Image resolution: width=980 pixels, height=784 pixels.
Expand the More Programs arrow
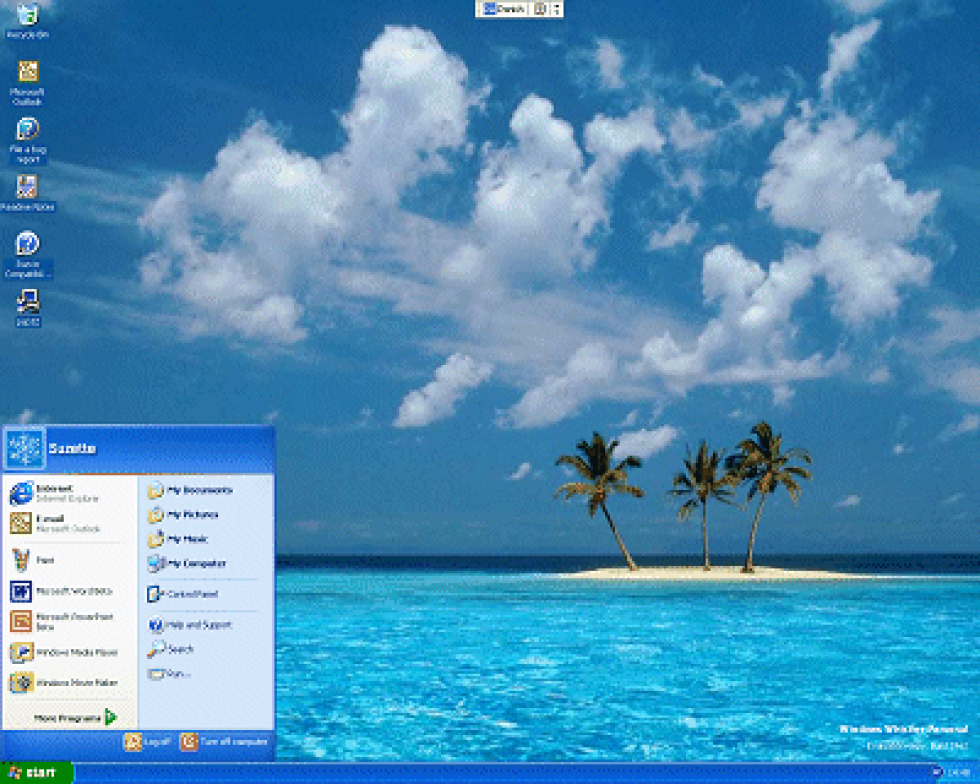click(x=110, y=717)
